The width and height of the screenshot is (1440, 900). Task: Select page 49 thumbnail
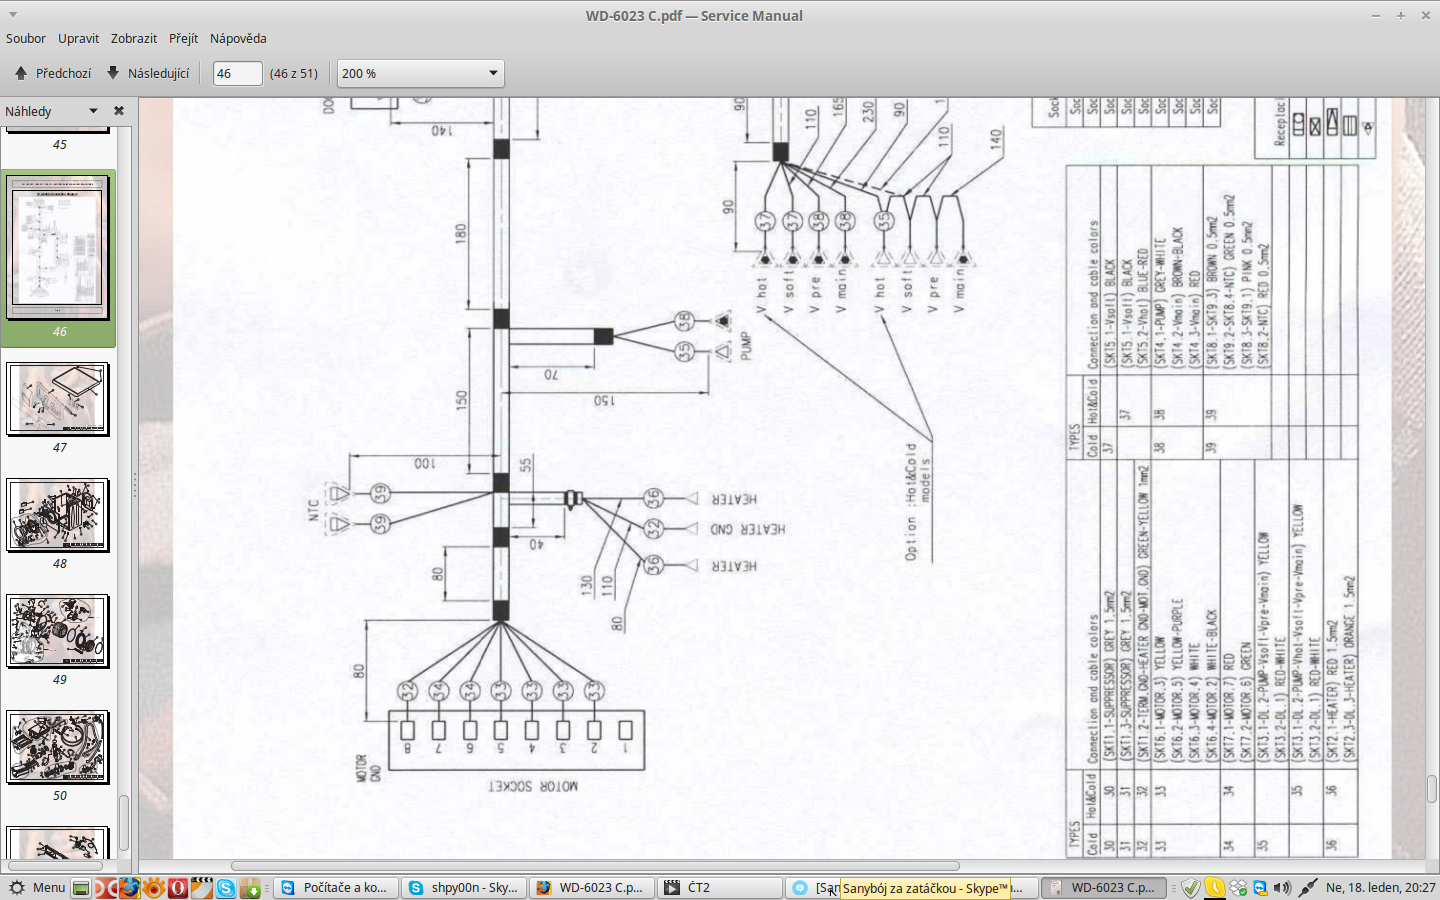pos(58,631)
